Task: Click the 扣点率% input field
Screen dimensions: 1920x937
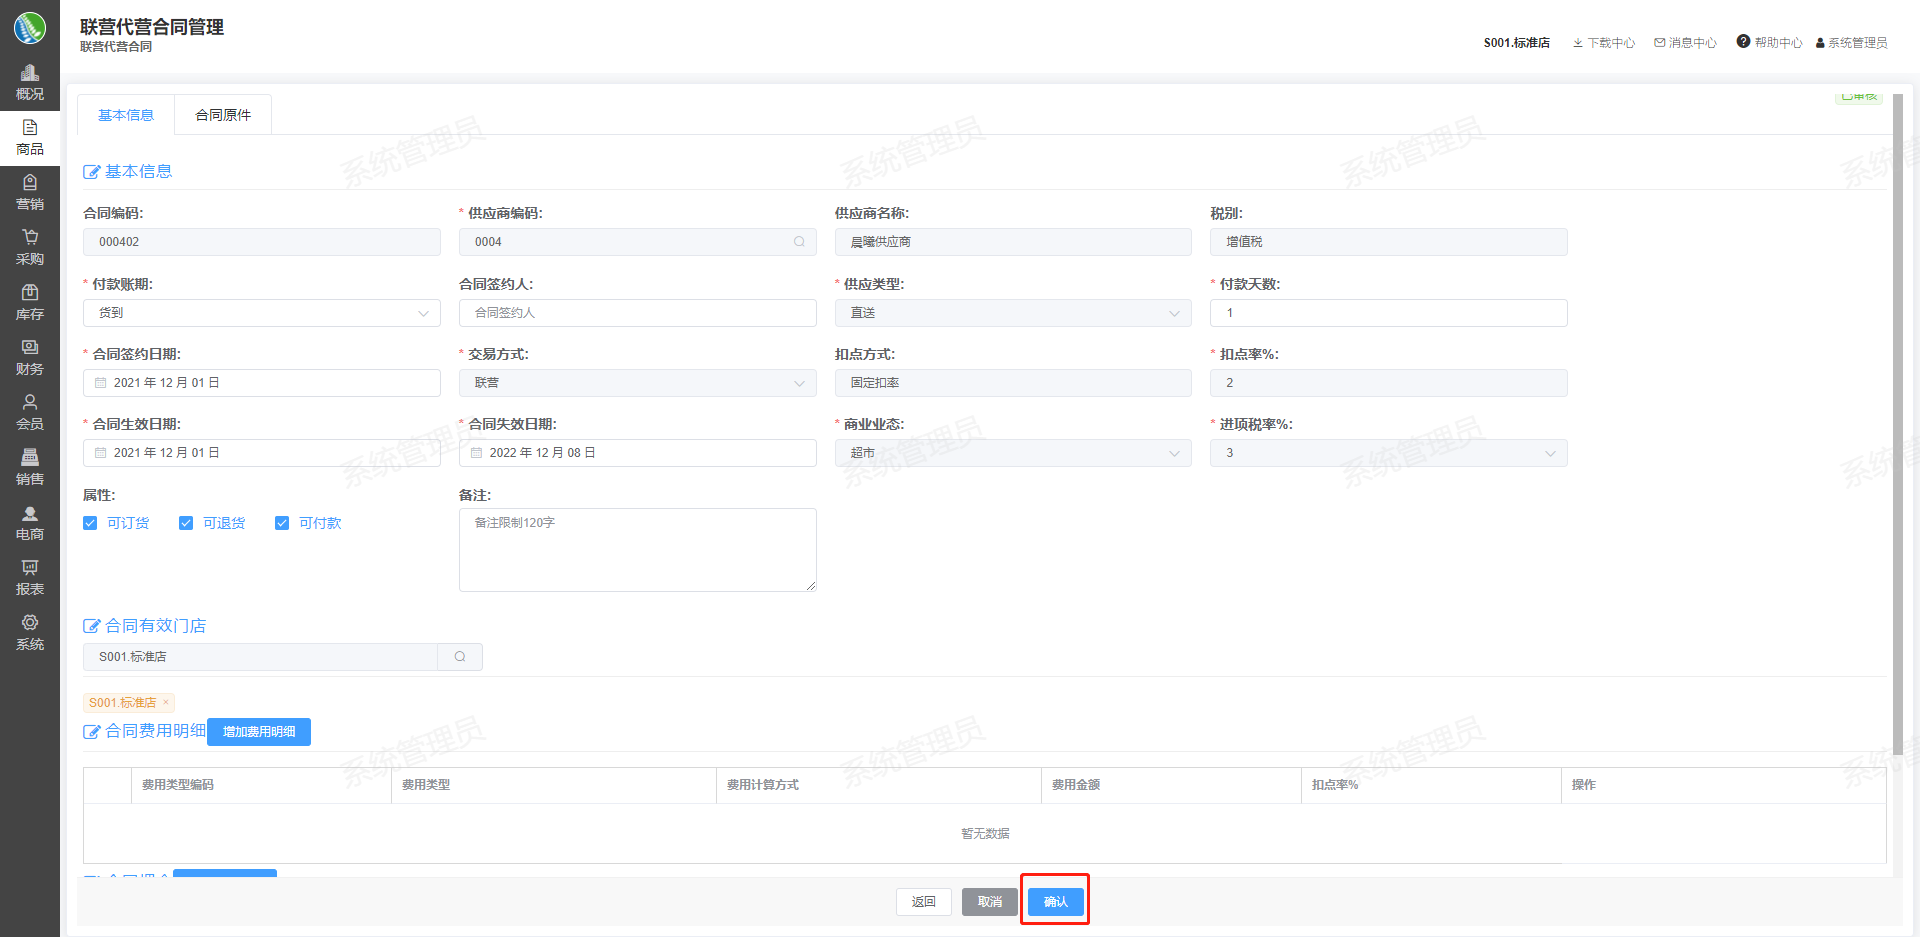Action: 1389,383
